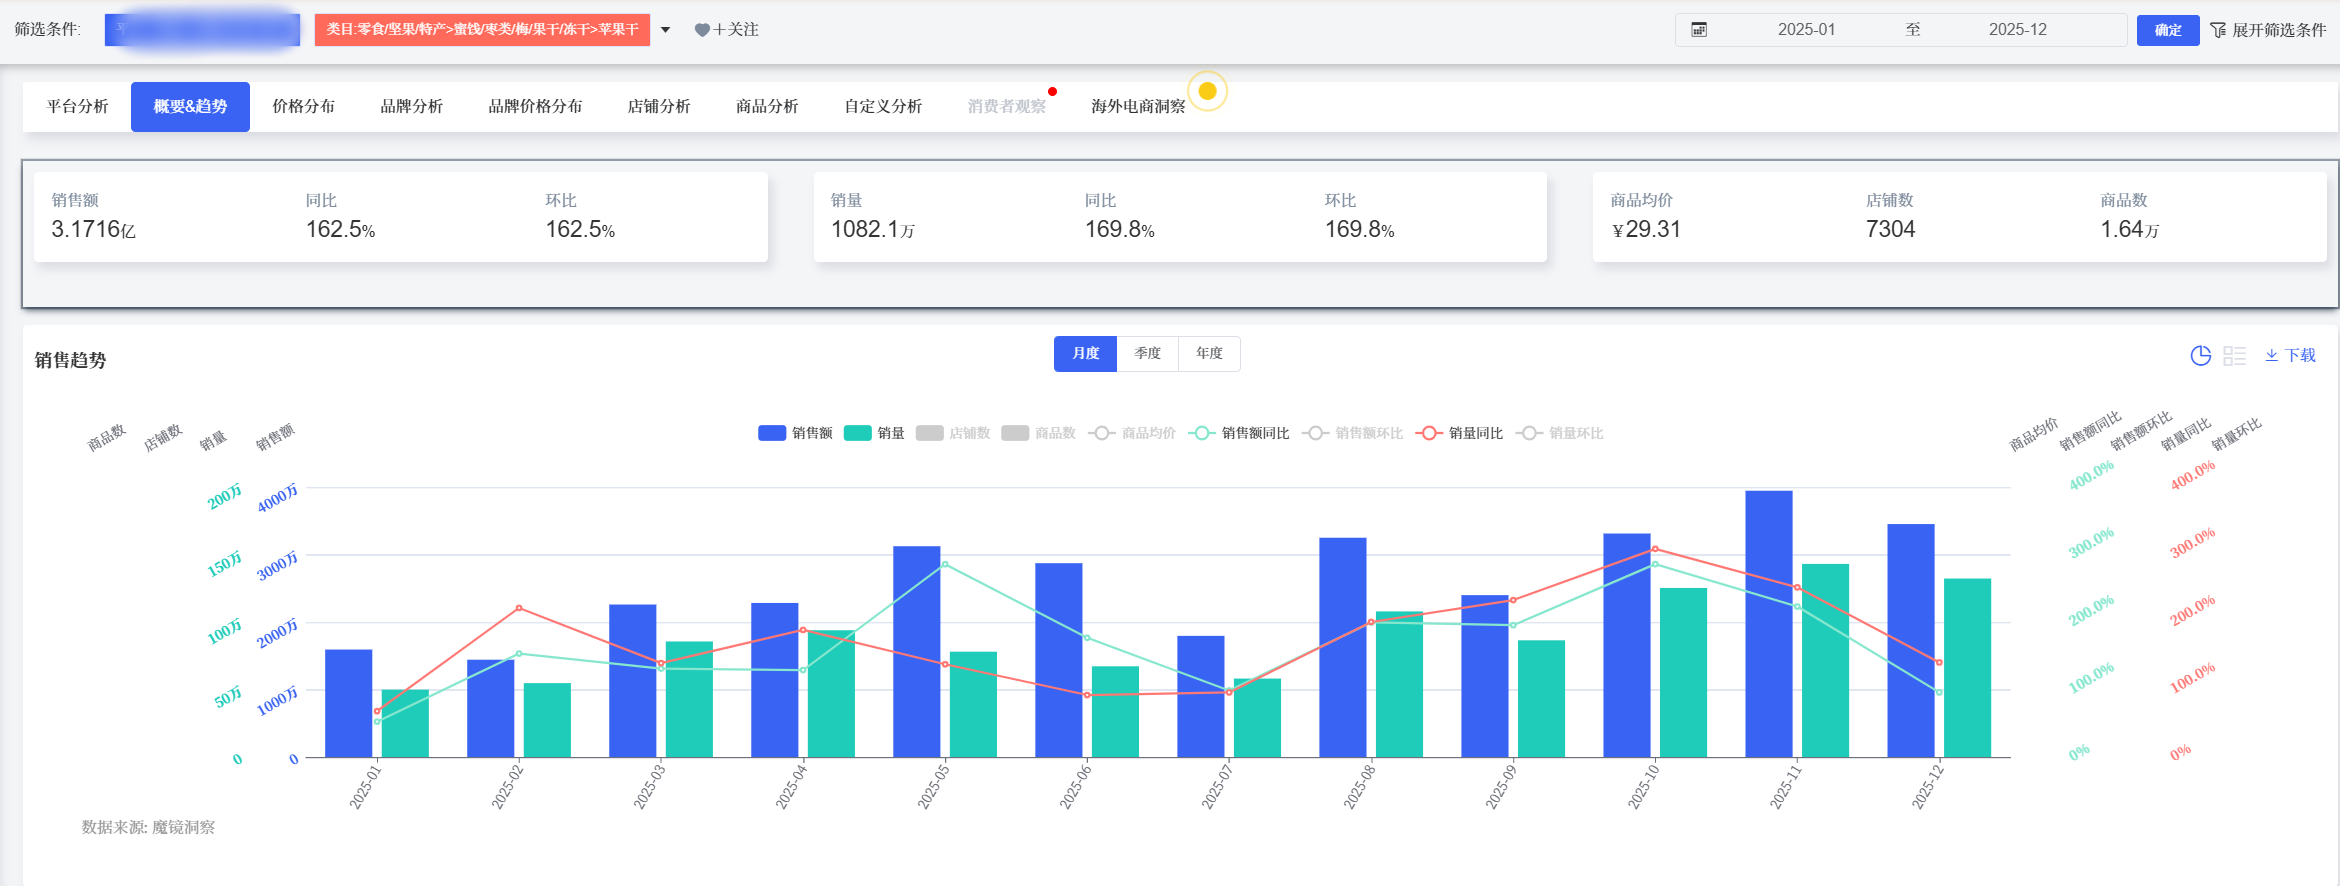
Task: Enable the 商品均价 line in legend
Action: [1133, 433]
